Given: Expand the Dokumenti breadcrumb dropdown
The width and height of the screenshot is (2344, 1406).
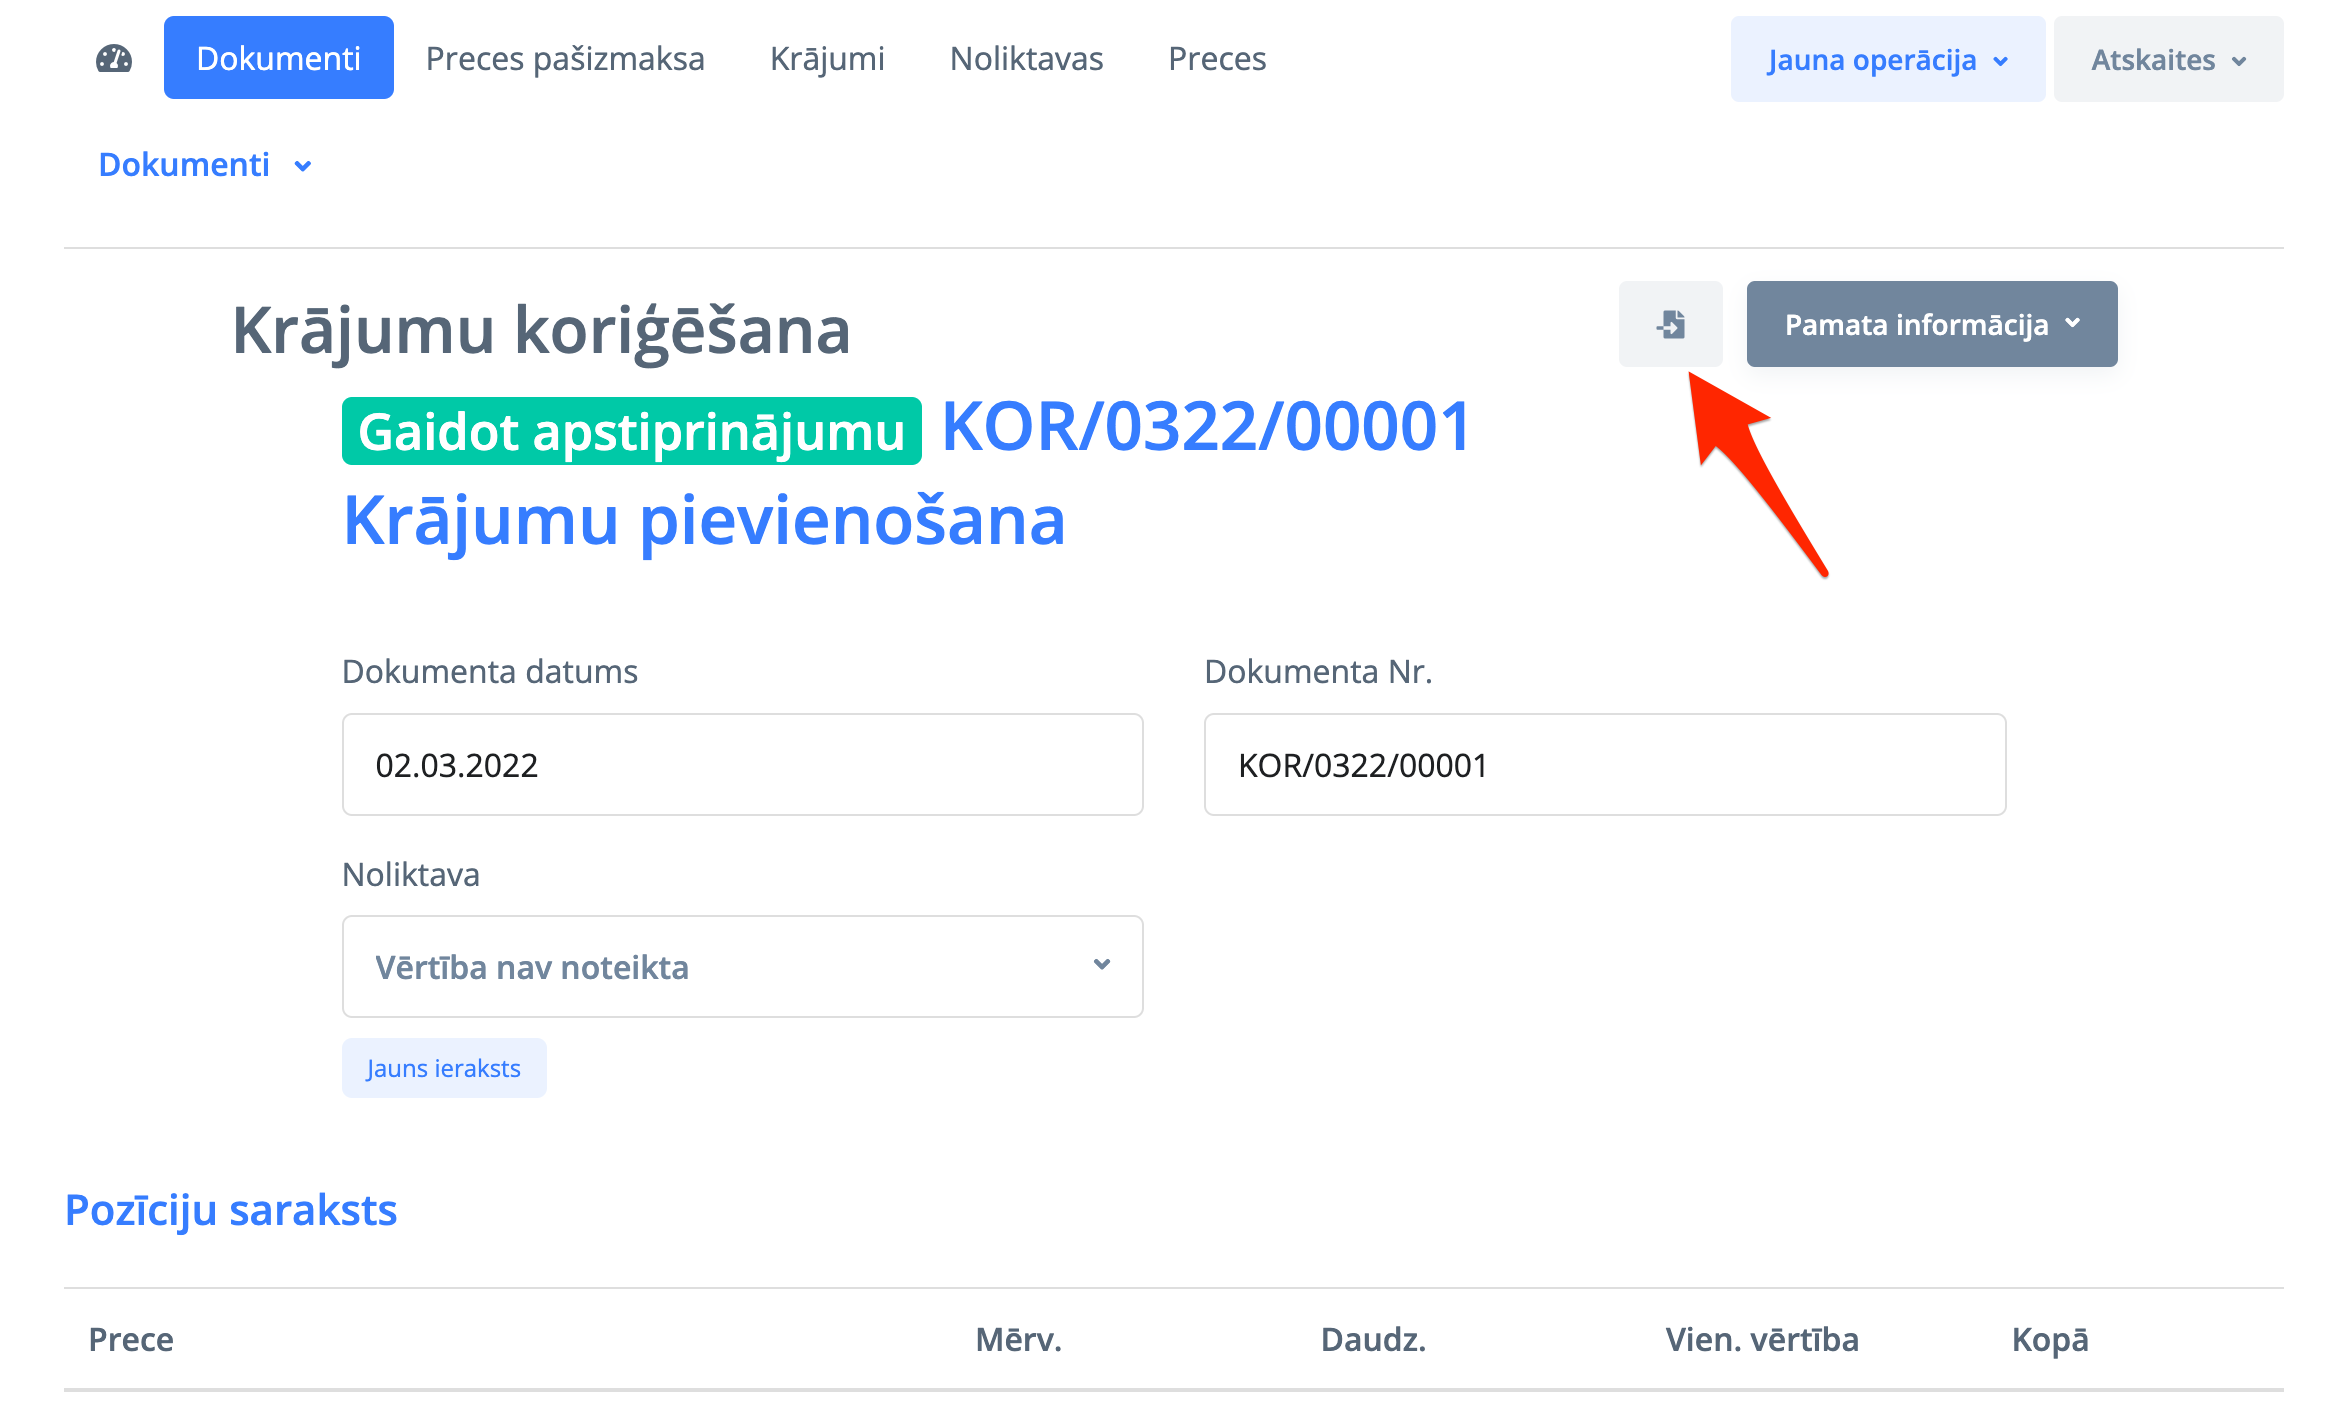Looking at the screenshot, I should (x=205, y=164).
